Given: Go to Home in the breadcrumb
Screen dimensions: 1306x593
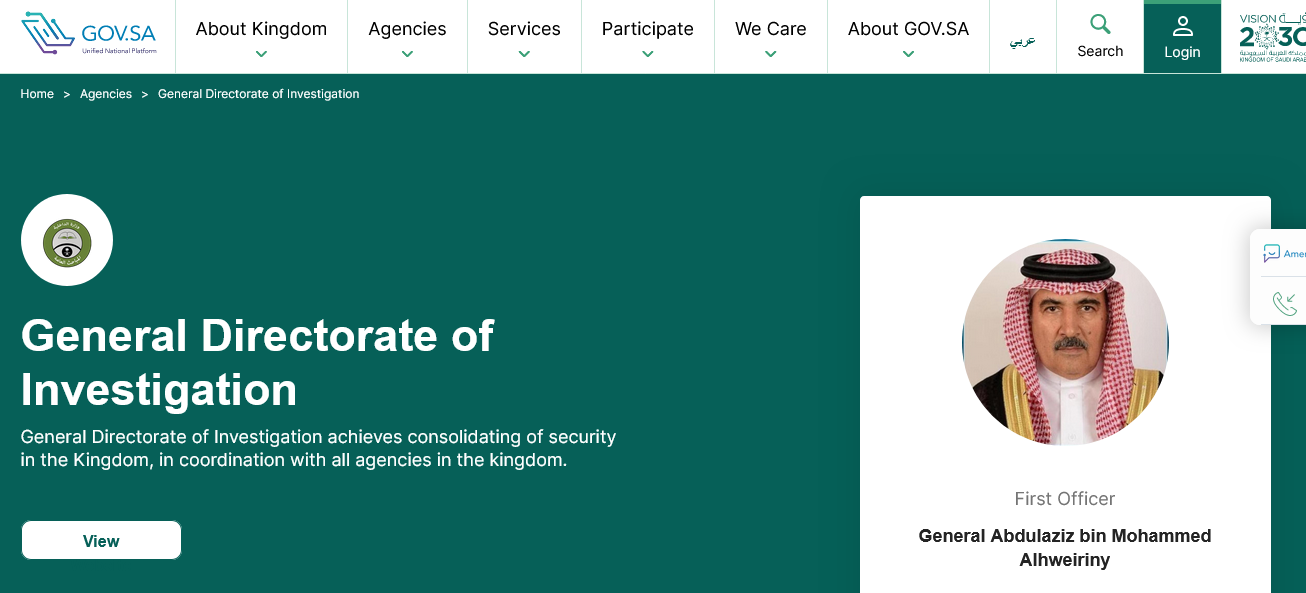Looking at the screenshot, I should point(37,94).
